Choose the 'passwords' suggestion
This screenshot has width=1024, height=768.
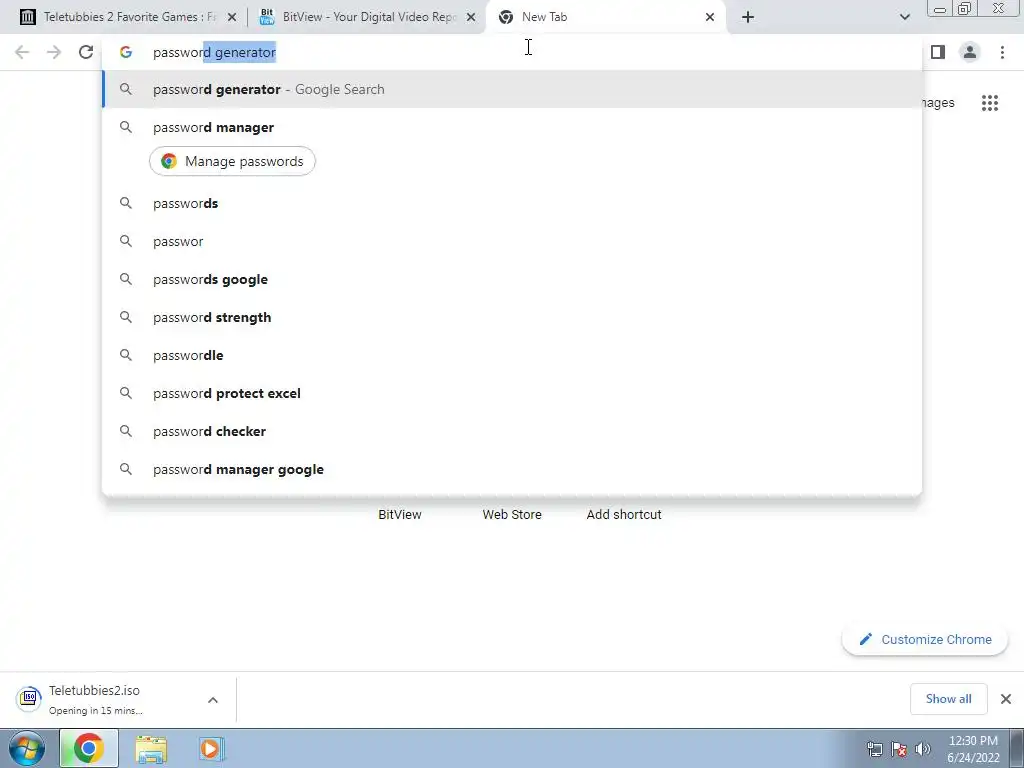pyautogui.click(x=513, y=203)
